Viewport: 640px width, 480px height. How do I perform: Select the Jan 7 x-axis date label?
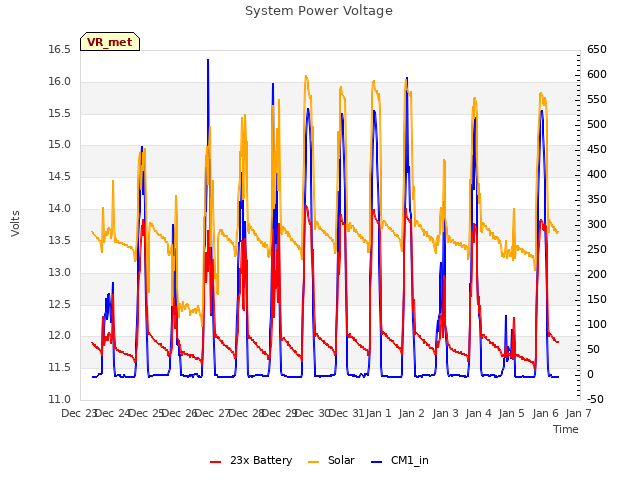(578, 413)
